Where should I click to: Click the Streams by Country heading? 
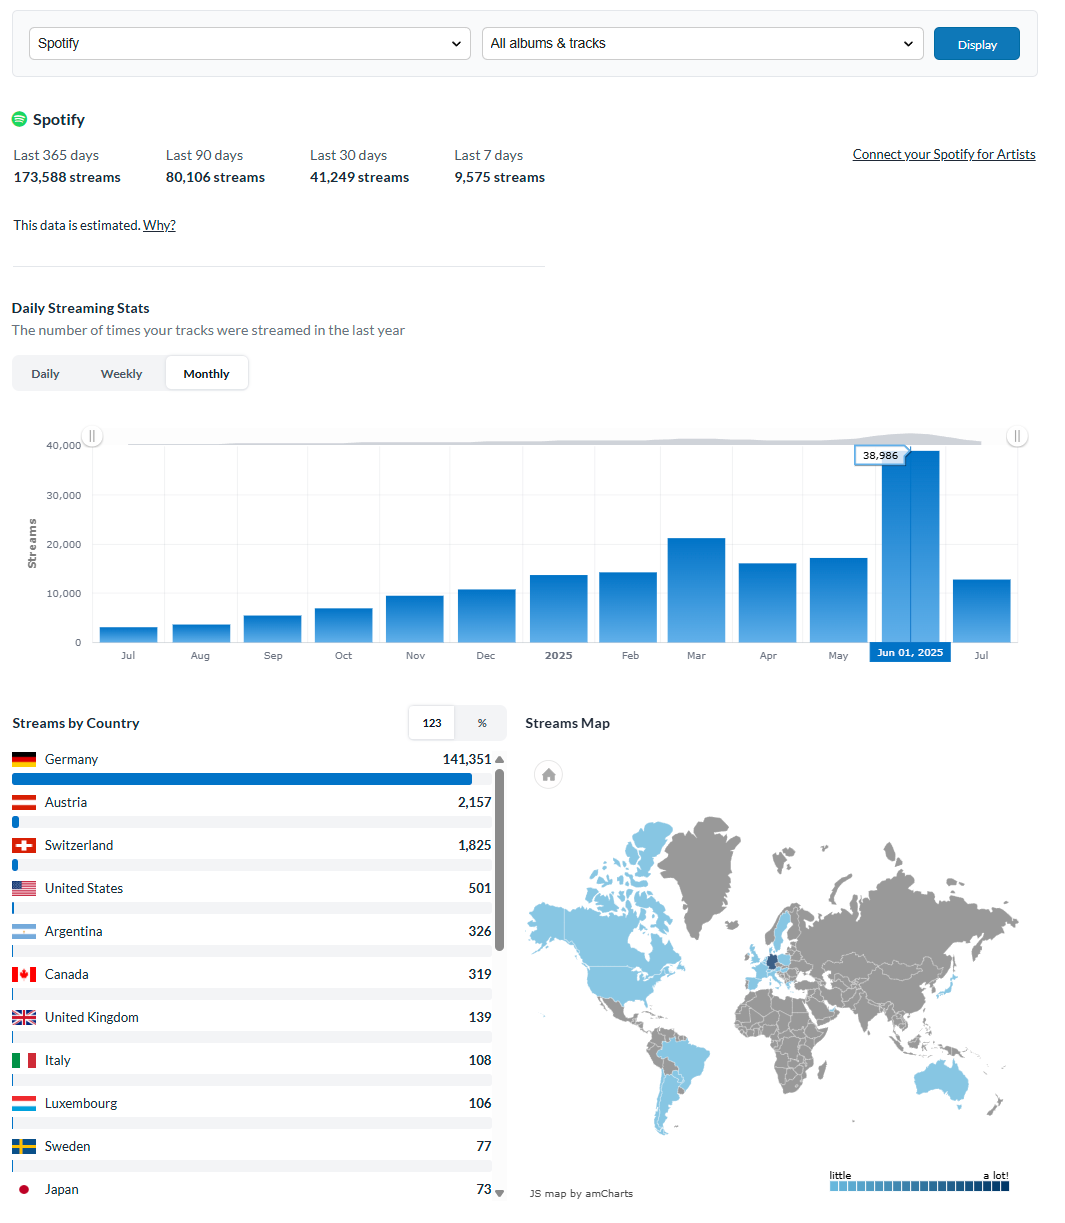click(76, 723)
